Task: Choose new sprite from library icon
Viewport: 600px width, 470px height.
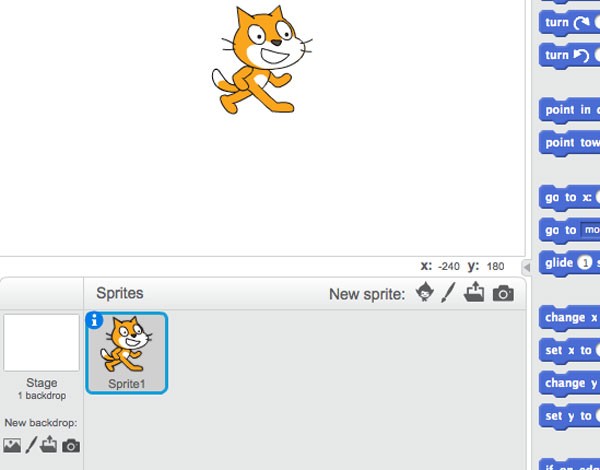Action: 425,292
